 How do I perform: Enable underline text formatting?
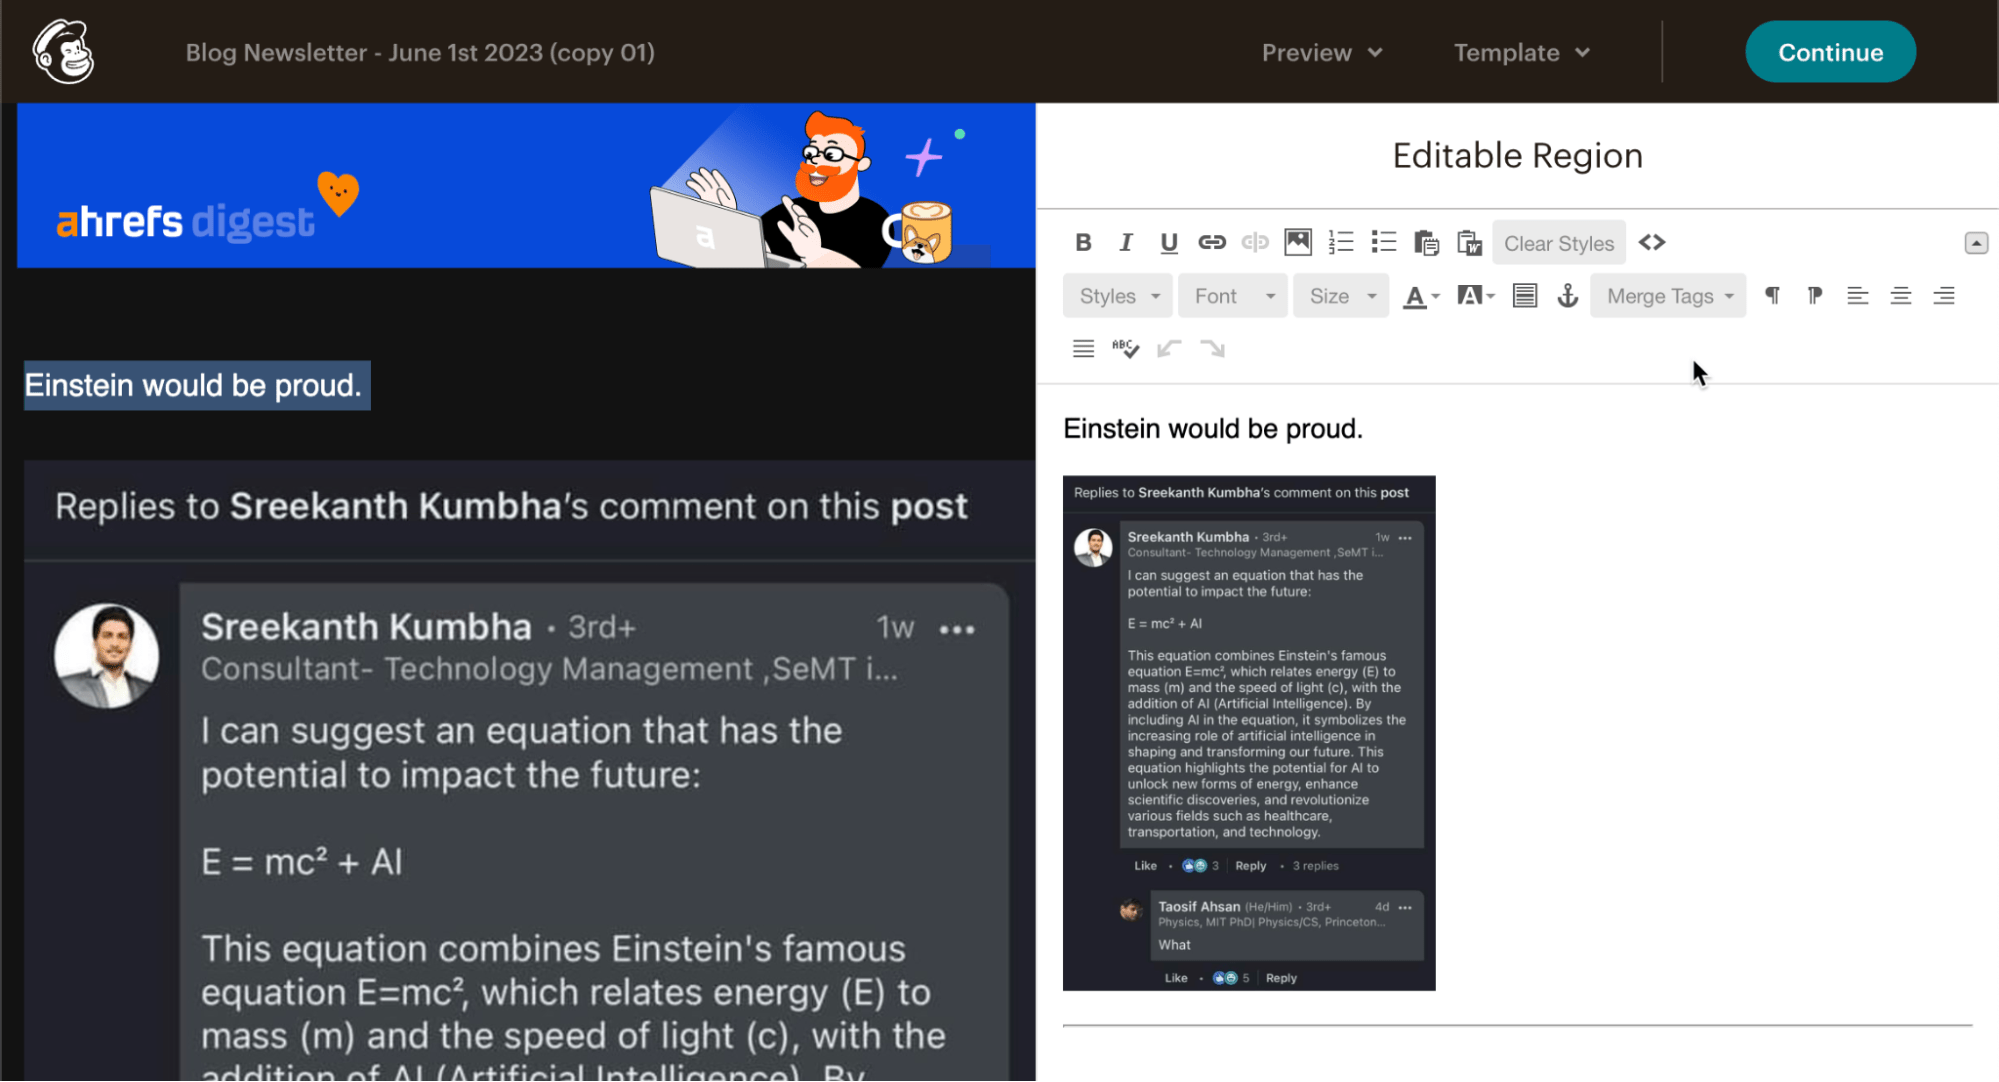pyautogui.click(x=1168, y=243)
